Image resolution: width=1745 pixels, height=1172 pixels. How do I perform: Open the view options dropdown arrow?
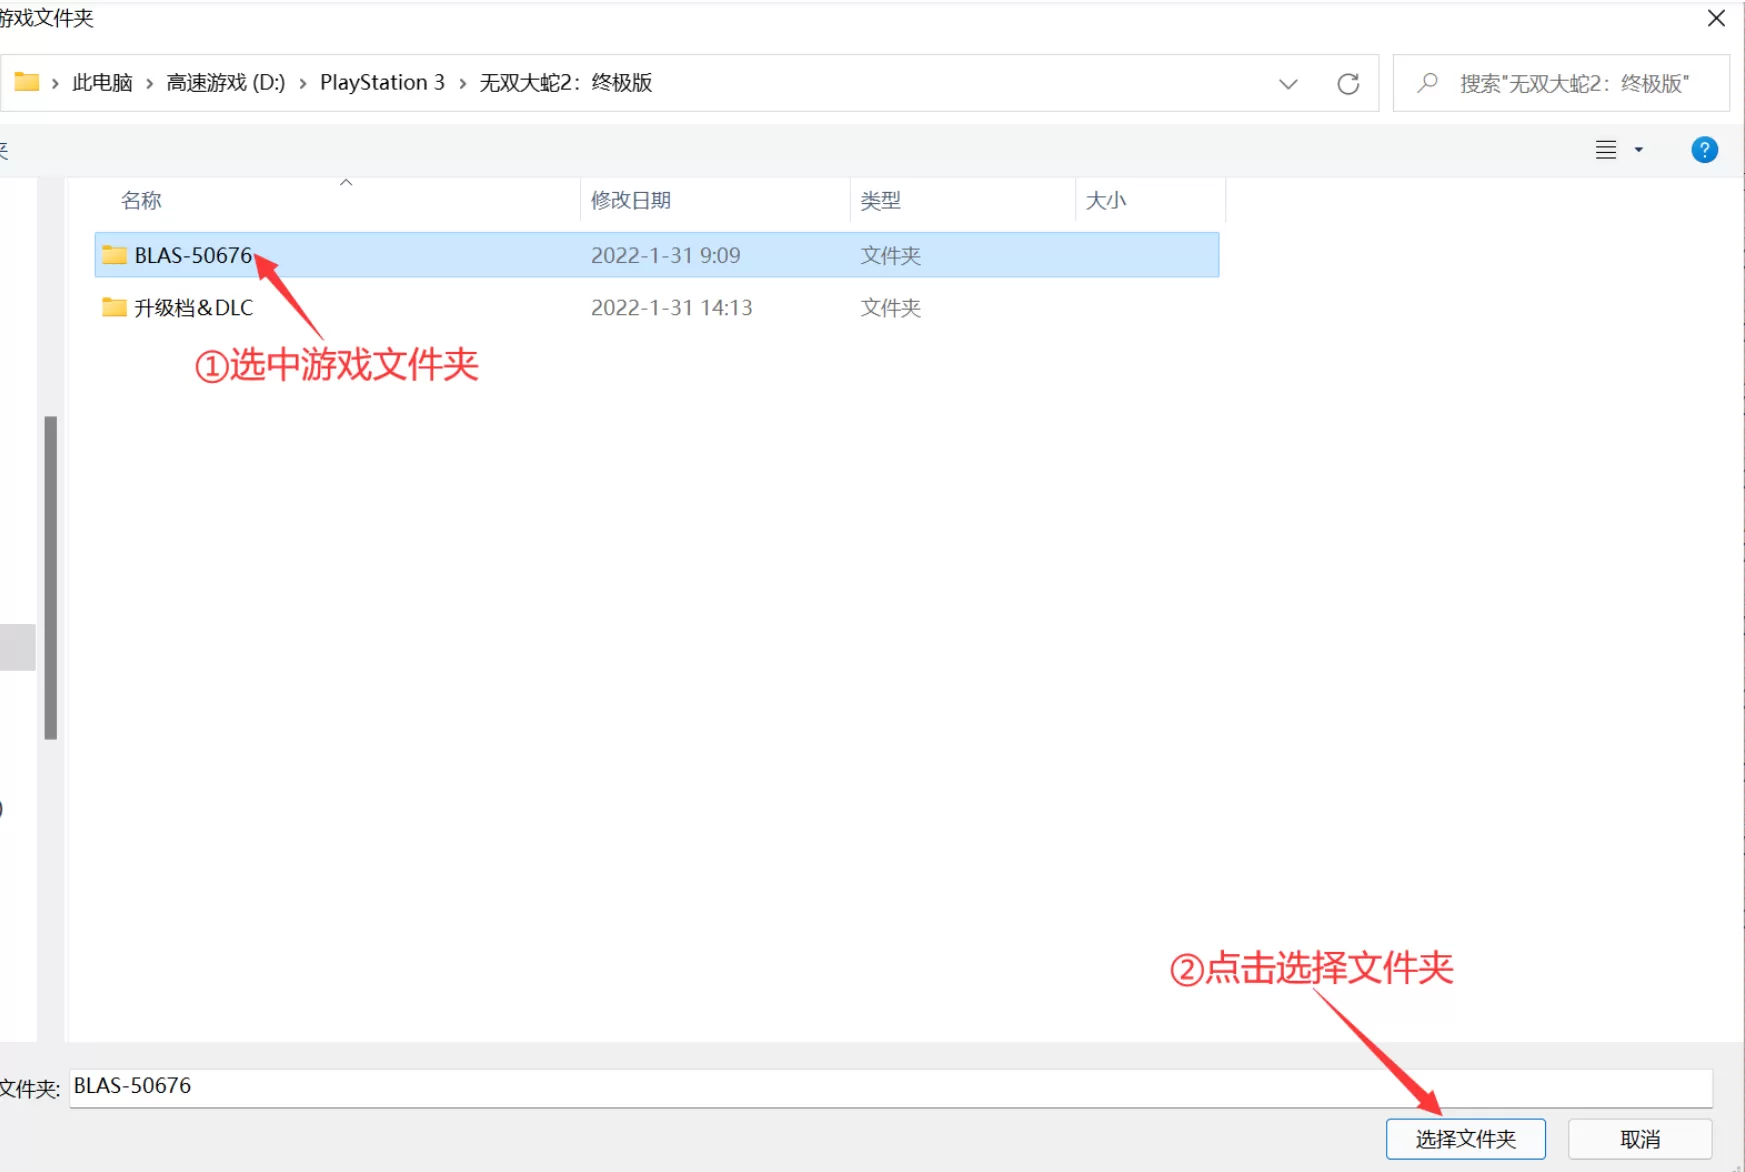(1638, 150)
